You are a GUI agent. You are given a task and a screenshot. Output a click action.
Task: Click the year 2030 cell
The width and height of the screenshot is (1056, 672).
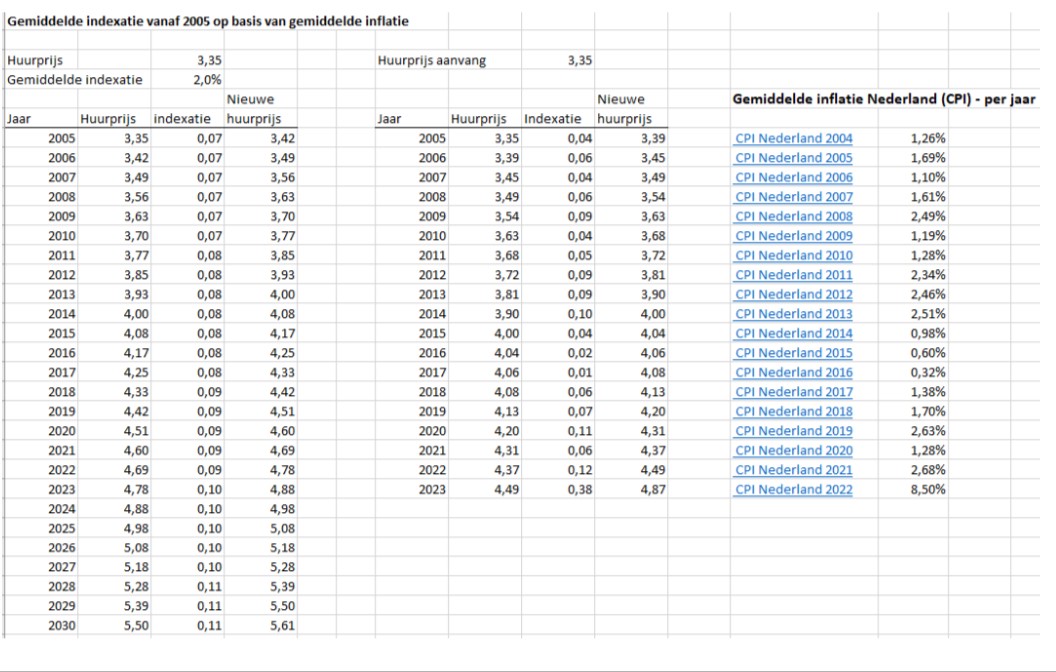(x=58, y=626)
